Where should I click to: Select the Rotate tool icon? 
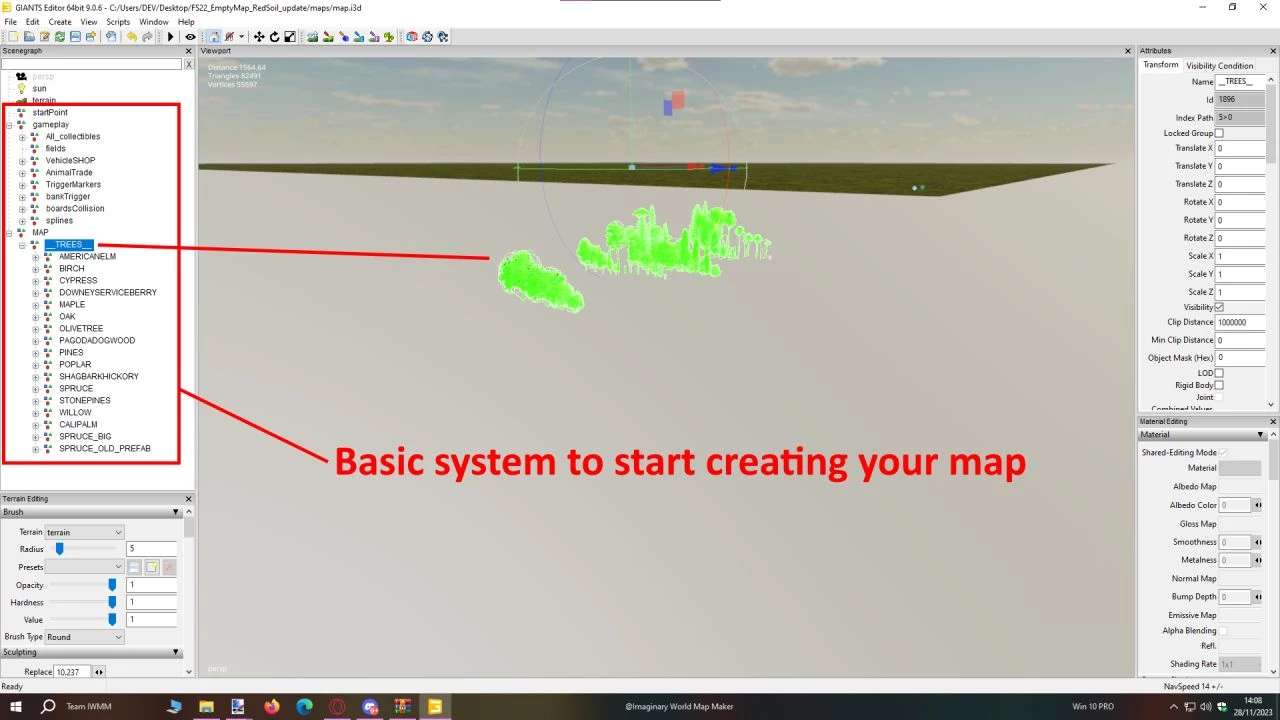point(274,37)
